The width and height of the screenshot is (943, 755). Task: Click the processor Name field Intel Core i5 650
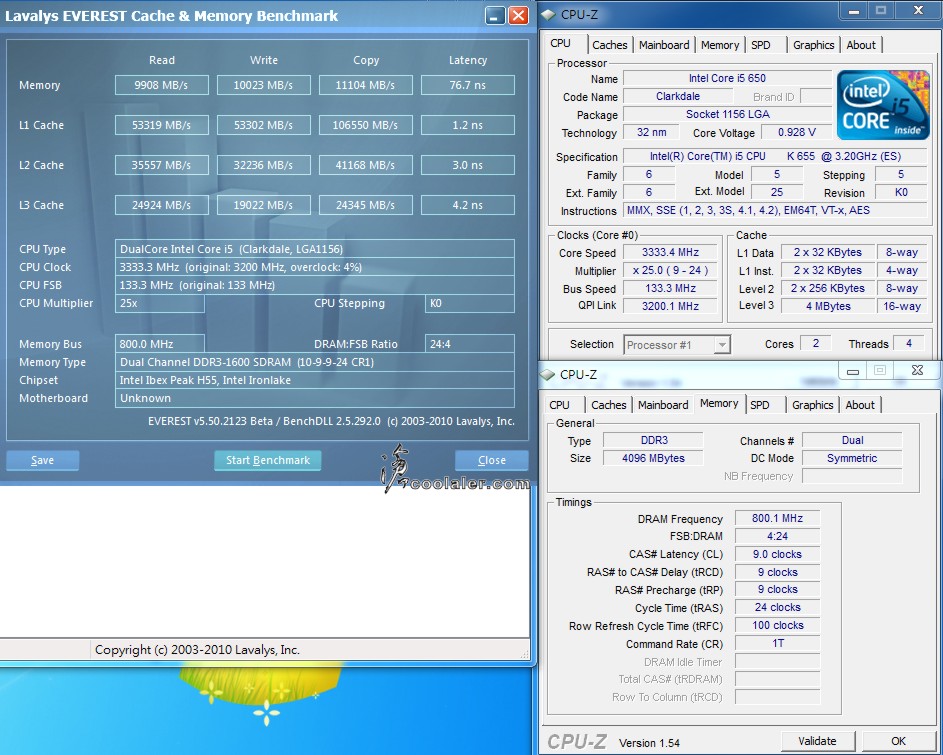click(727, 78)
